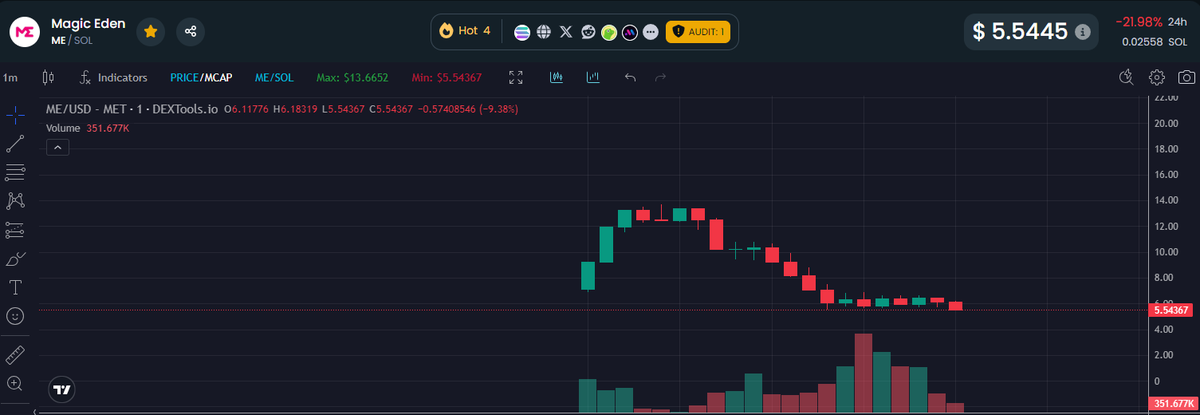Click the 351.677K volume axis label

[1173, 404]
